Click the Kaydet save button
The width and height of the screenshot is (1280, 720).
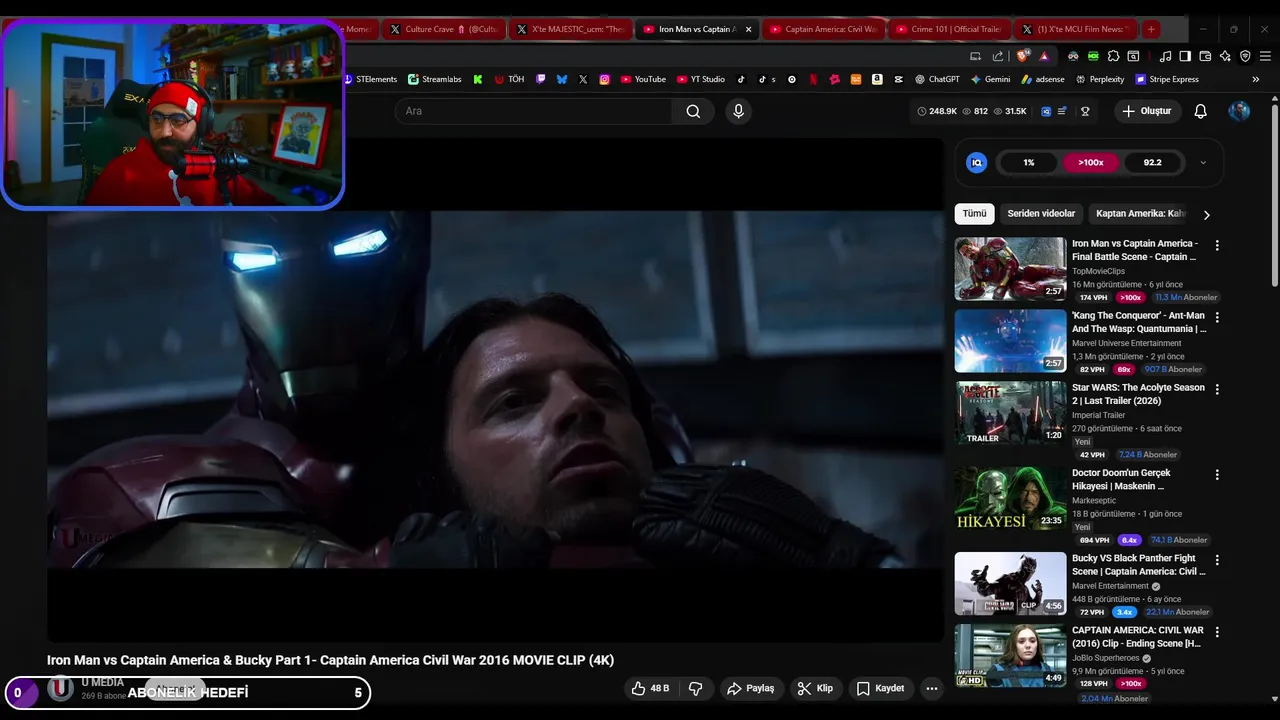880,688
